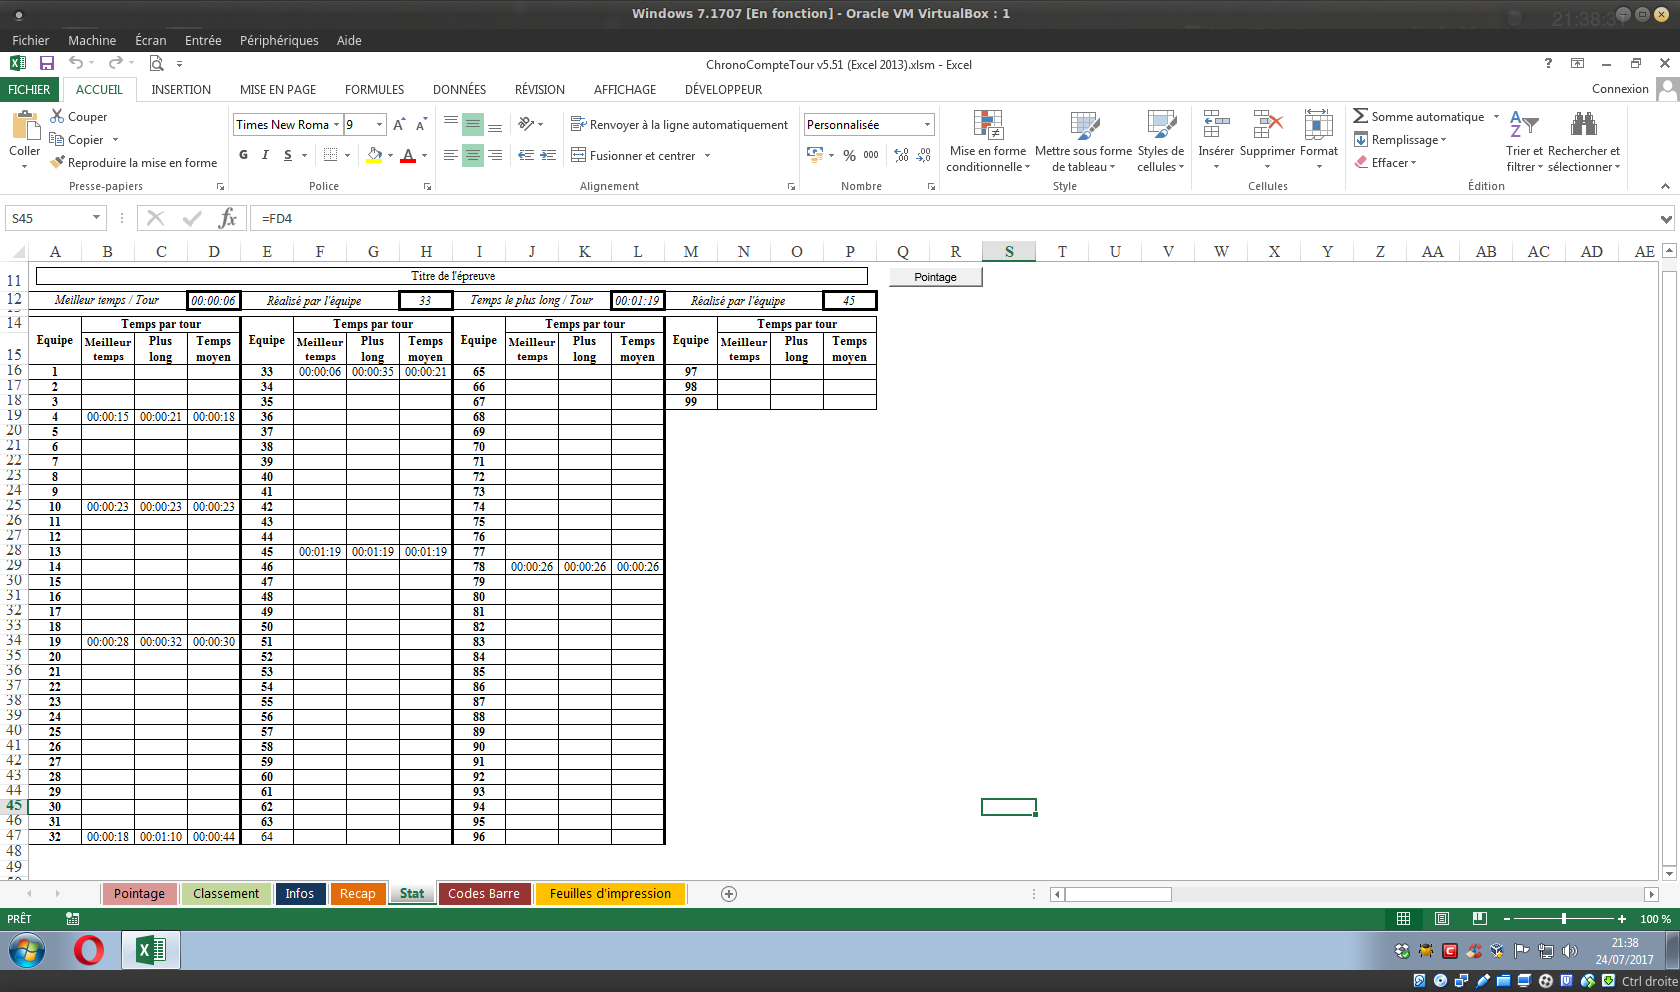Click the AutoSum sigma icon
Screen dimensions: 1680x992
pos(1360,117)
